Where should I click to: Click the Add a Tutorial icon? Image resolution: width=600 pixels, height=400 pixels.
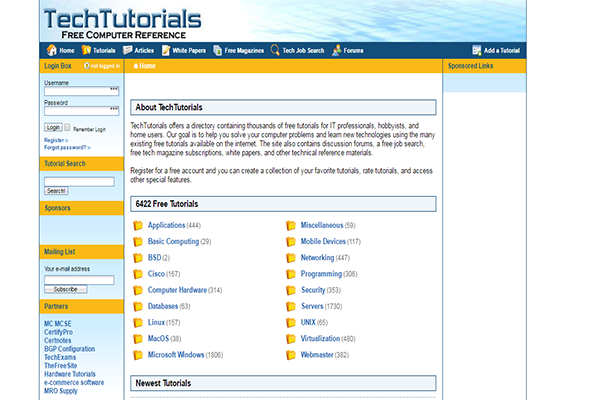[477, 50]
